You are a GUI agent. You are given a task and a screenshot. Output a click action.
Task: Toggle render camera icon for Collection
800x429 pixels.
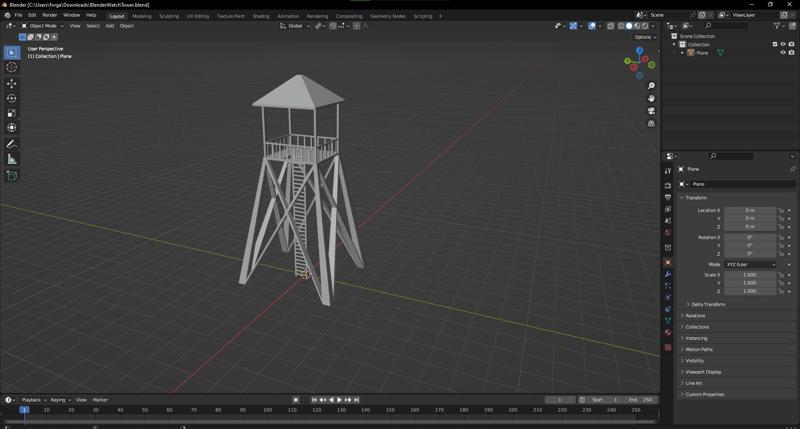[791, 44]
